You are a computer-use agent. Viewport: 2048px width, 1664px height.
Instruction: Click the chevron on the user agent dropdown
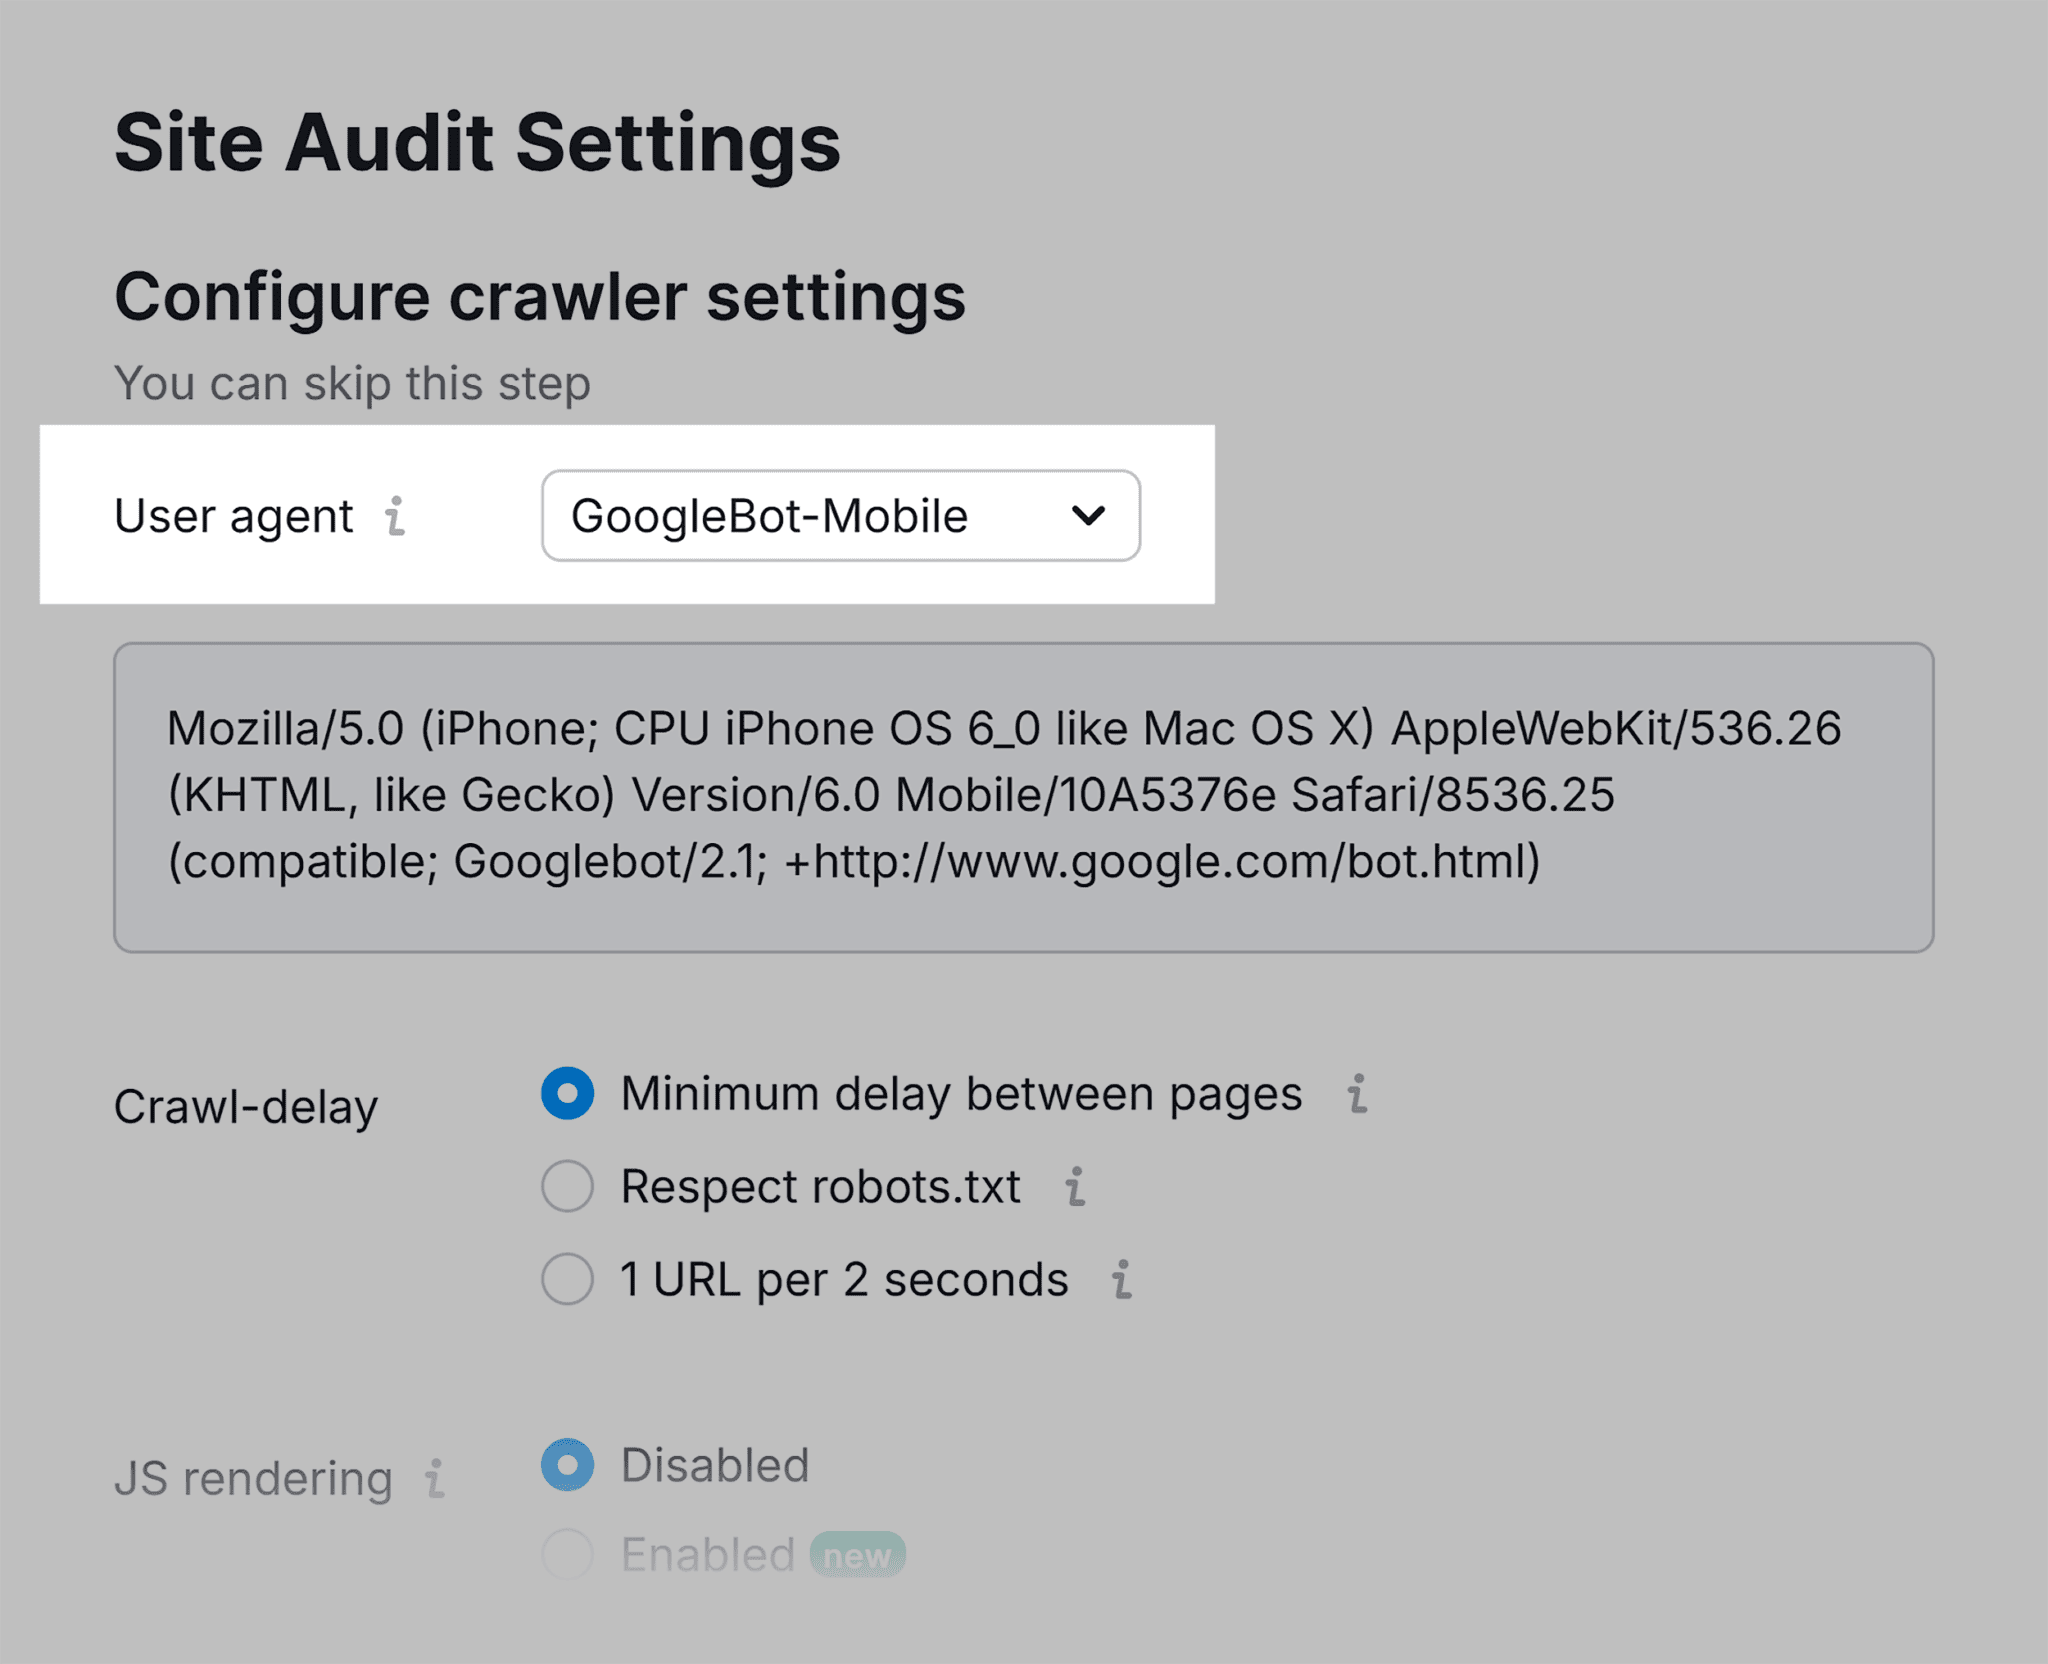coord(1090,516)
